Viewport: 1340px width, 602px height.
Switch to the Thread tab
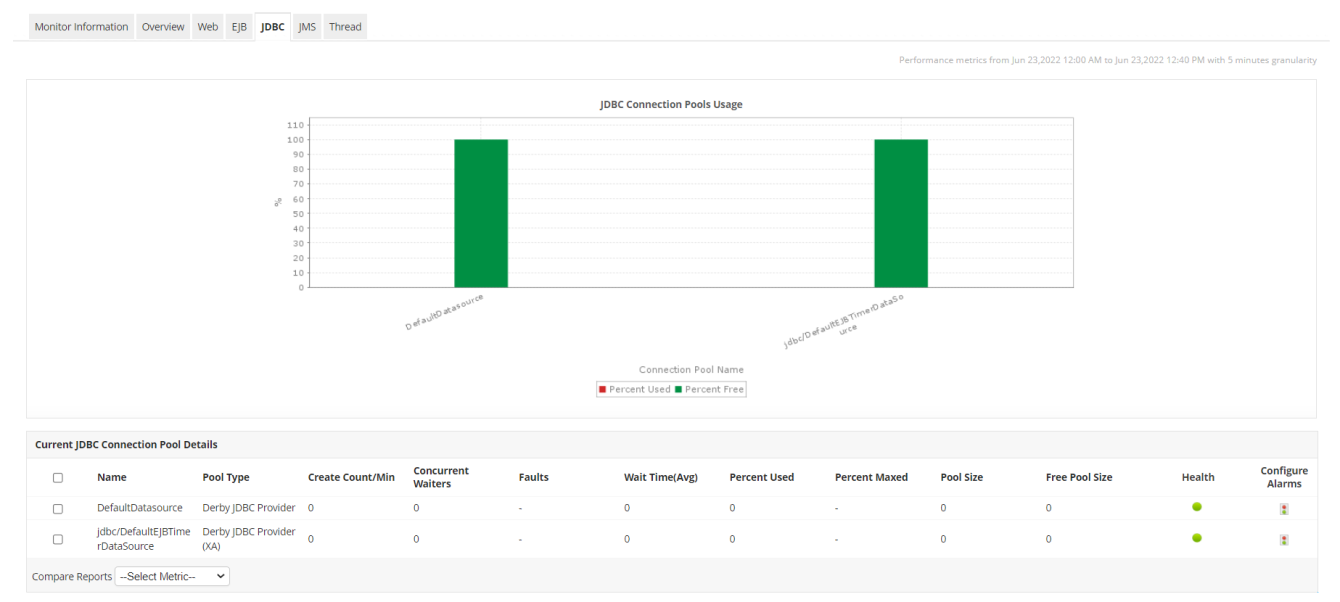[x=344, y=26]
